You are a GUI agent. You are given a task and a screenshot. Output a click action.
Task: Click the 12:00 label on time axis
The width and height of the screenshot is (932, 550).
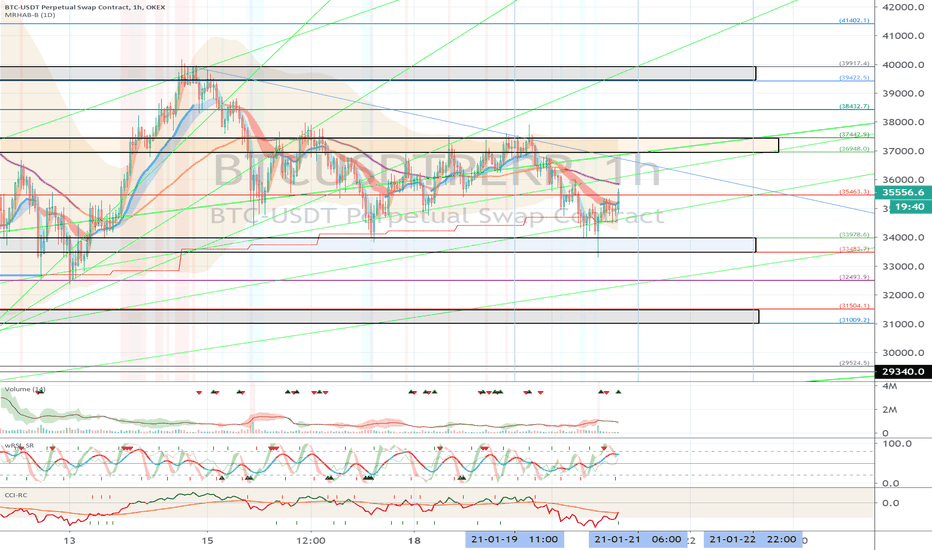point(311,540)
